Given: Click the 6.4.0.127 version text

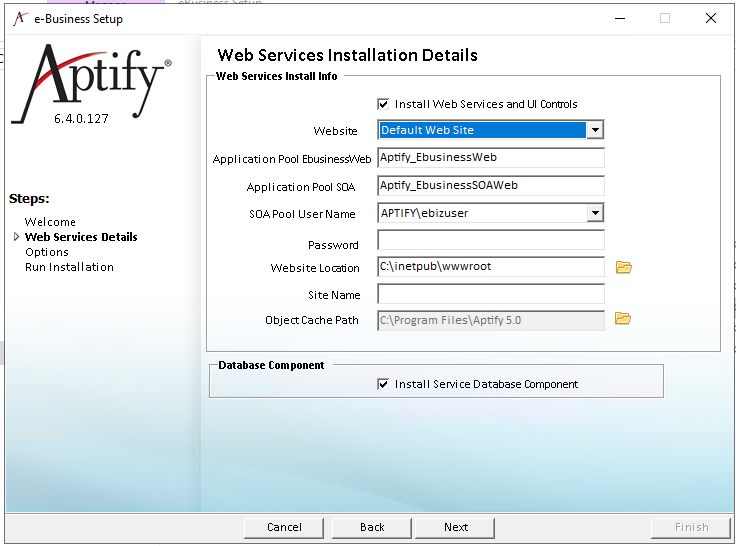Looking at the screenshot, I should (x=81, y=119).
